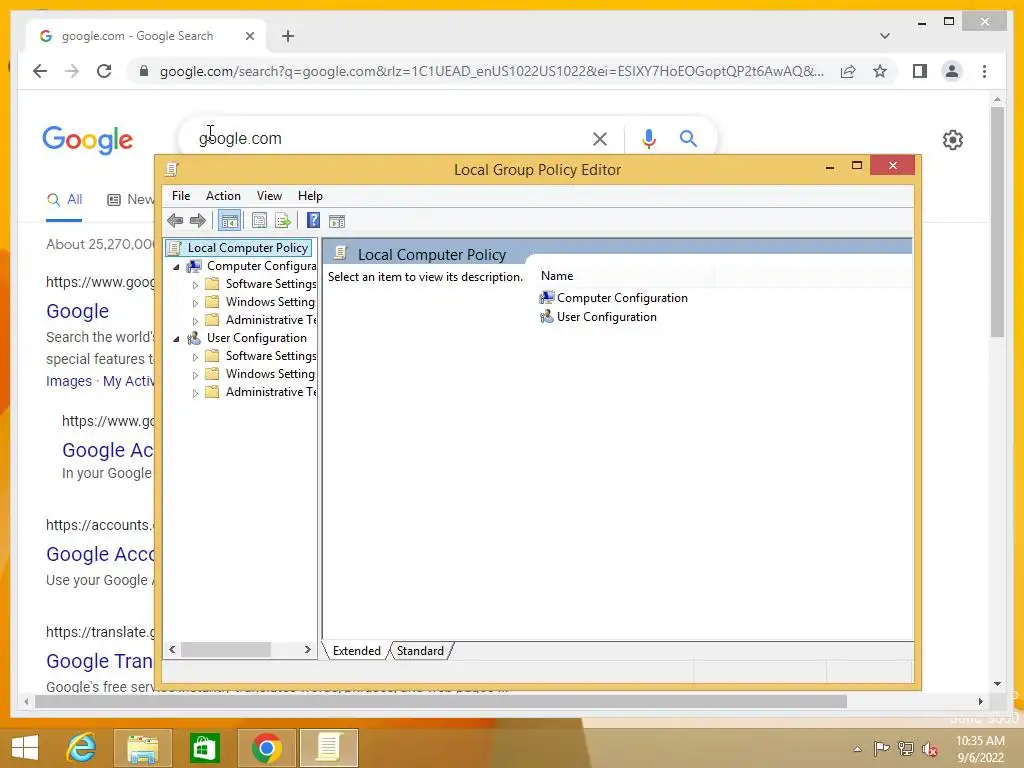Select User Configuration in the right list
Image resolution: width=1024 pixels, height=768 pixels.
[598, 317]
